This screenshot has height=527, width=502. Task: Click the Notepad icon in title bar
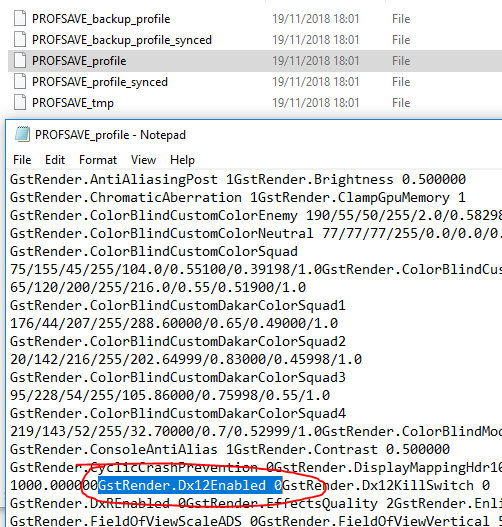point(22,134)
